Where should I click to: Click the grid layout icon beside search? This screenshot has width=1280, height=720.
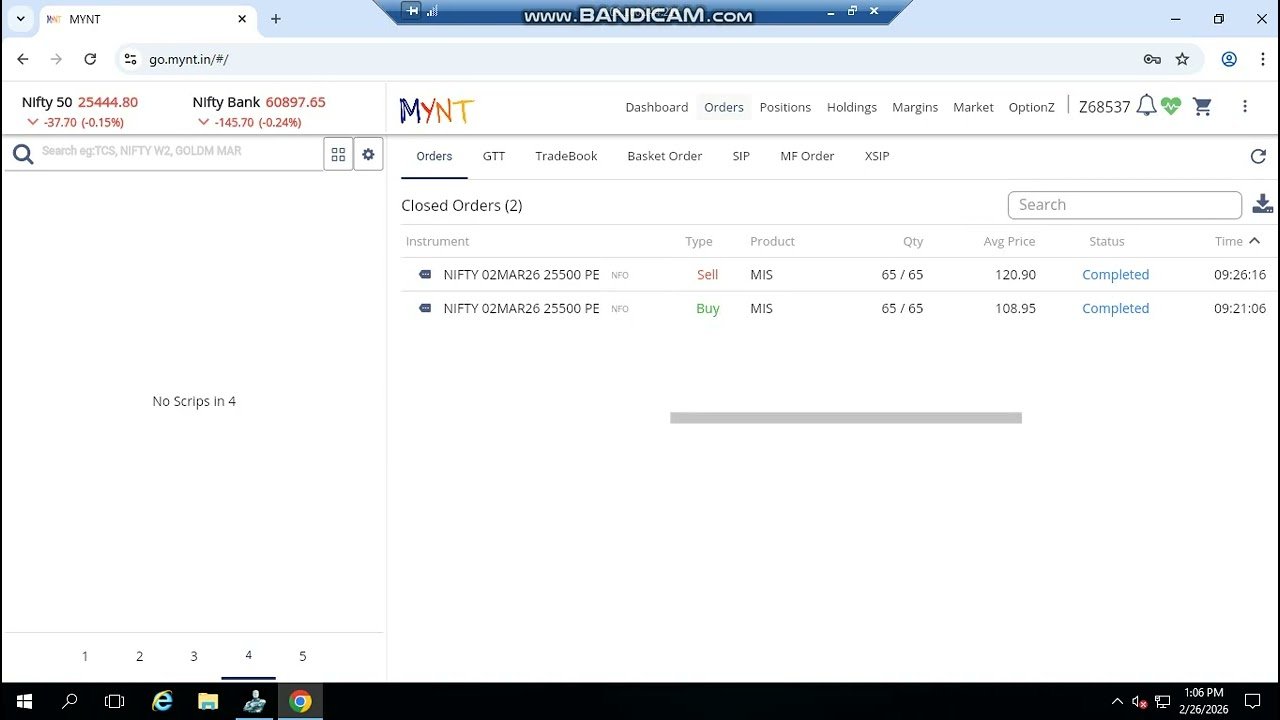(338, 153)
